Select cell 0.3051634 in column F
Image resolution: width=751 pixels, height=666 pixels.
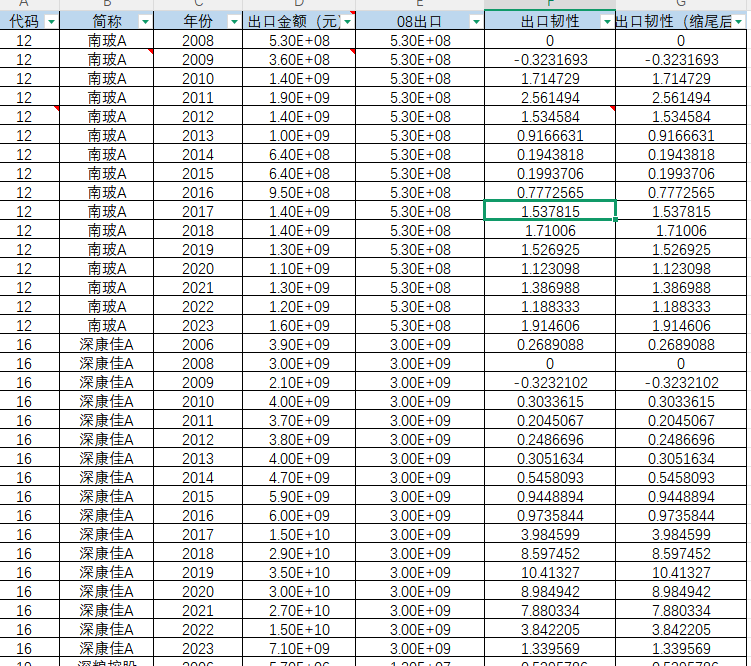(550, 458)
